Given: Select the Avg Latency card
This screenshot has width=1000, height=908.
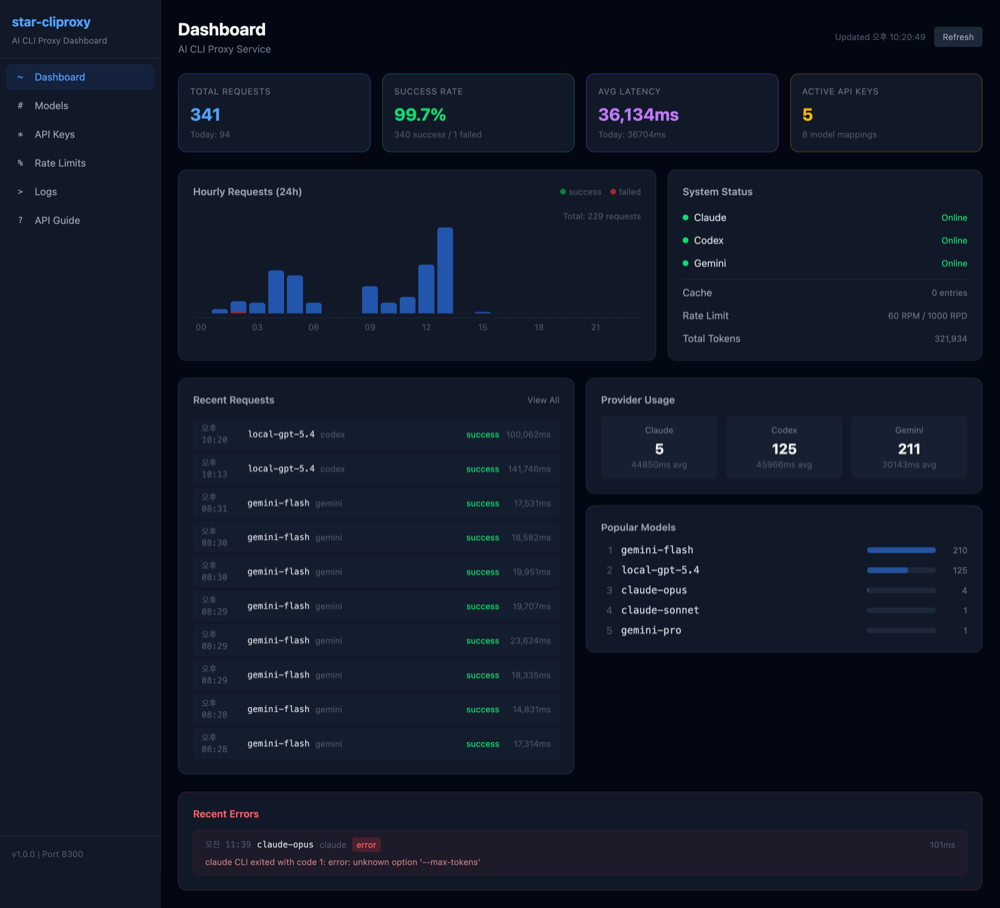Looking at the screenshot, I should click(682, 113).
